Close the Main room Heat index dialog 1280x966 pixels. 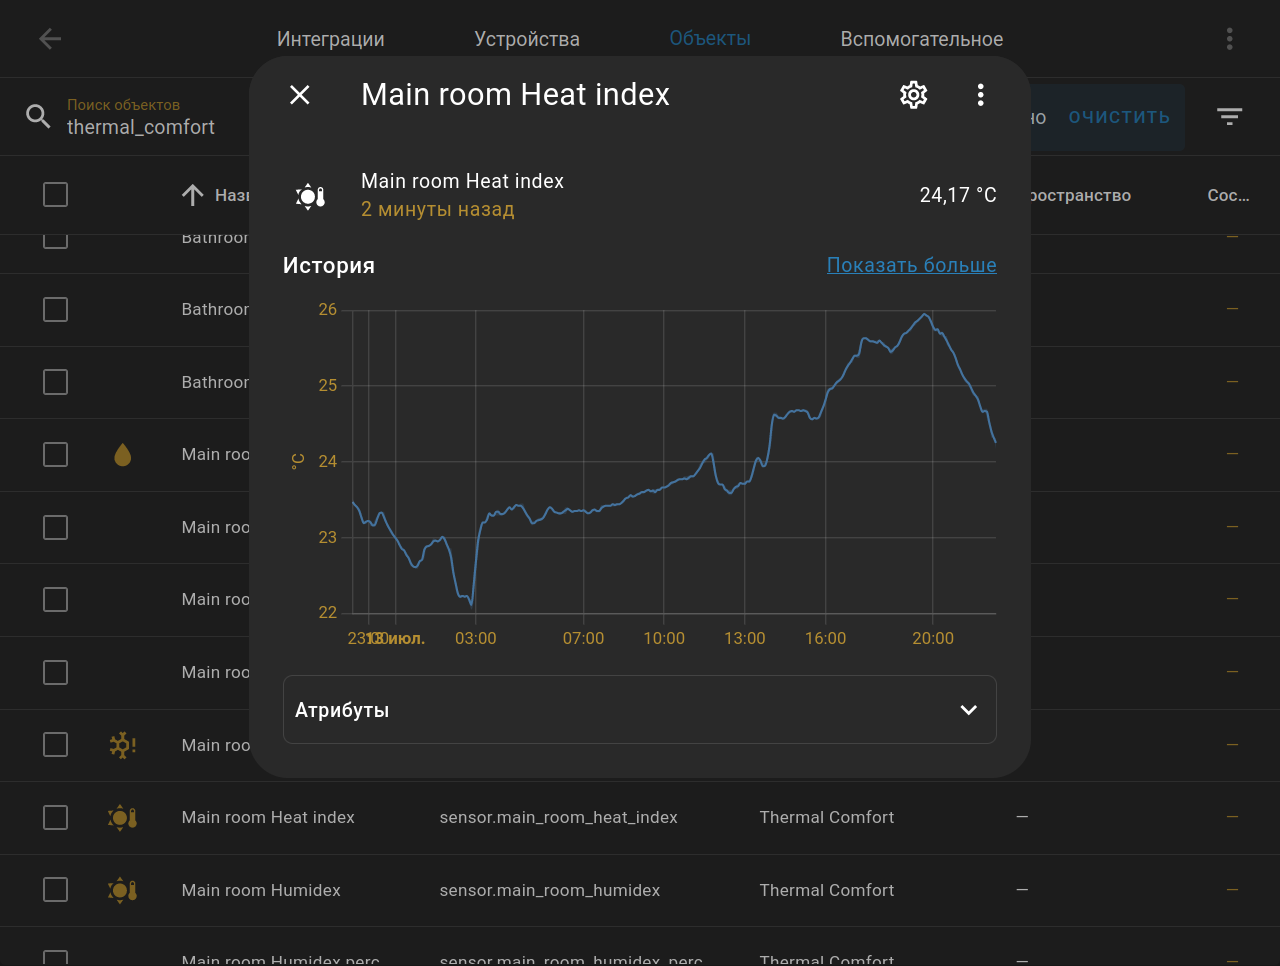[300, 95]
